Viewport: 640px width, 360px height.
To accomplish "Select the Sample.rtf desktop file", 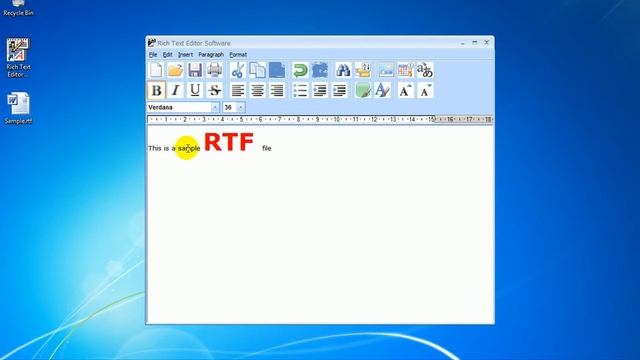I will (x=18, y=108).
